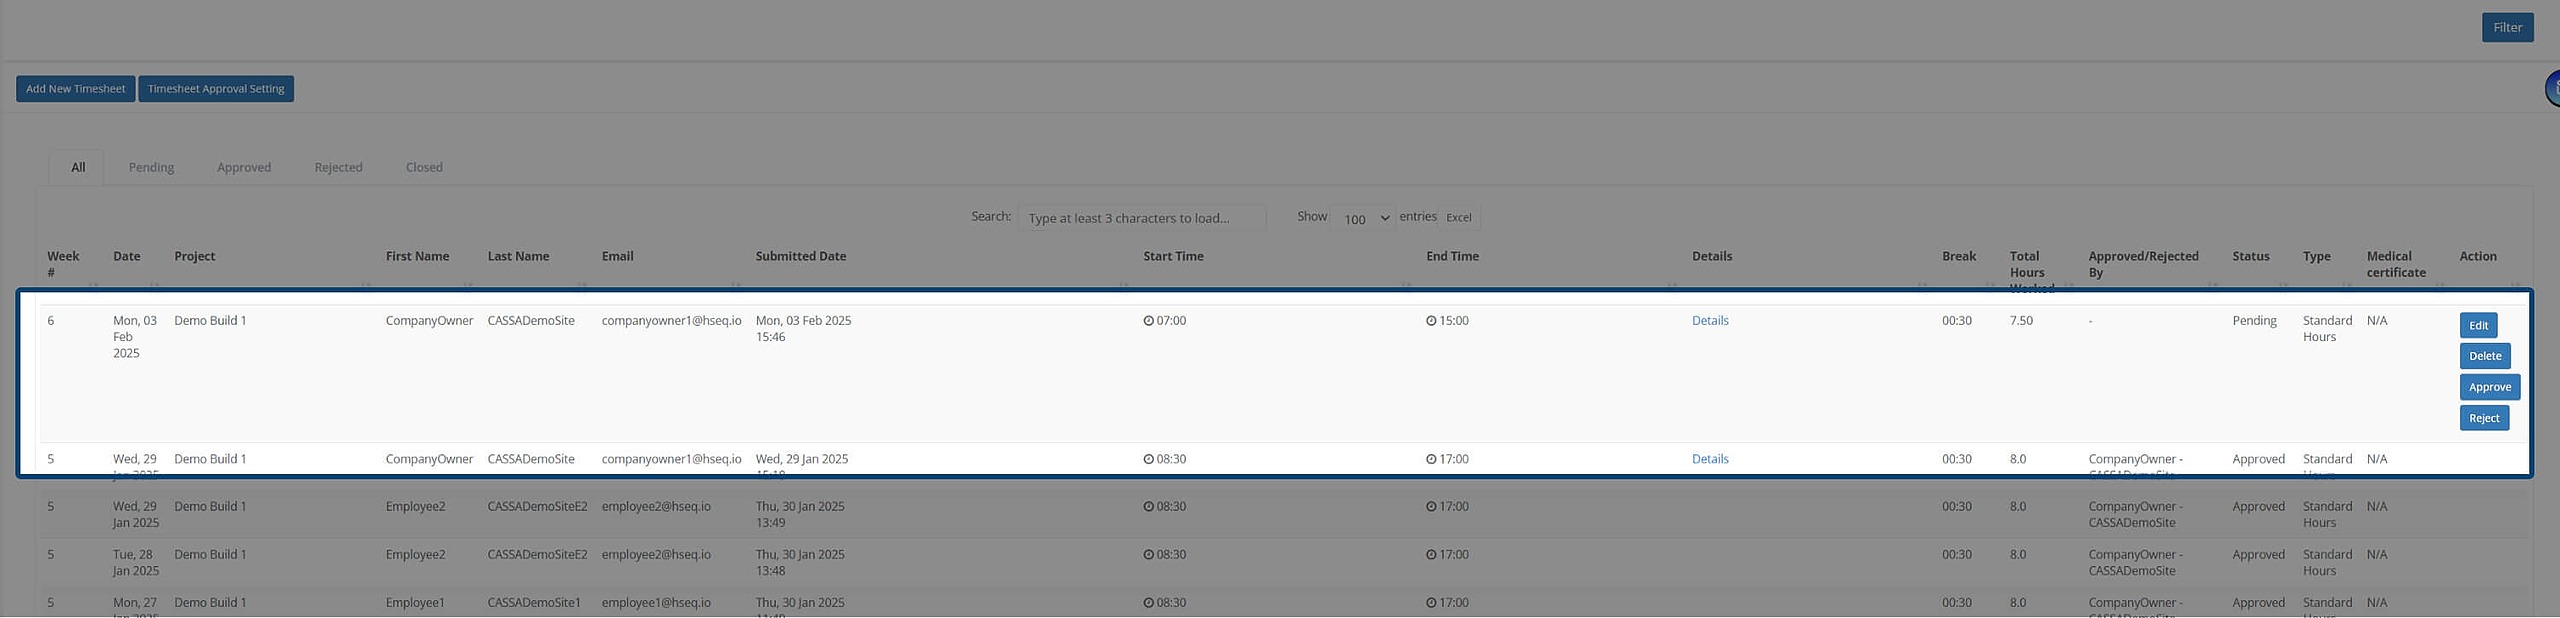
Task: Sort by First Name column
Action: (417, 256)
